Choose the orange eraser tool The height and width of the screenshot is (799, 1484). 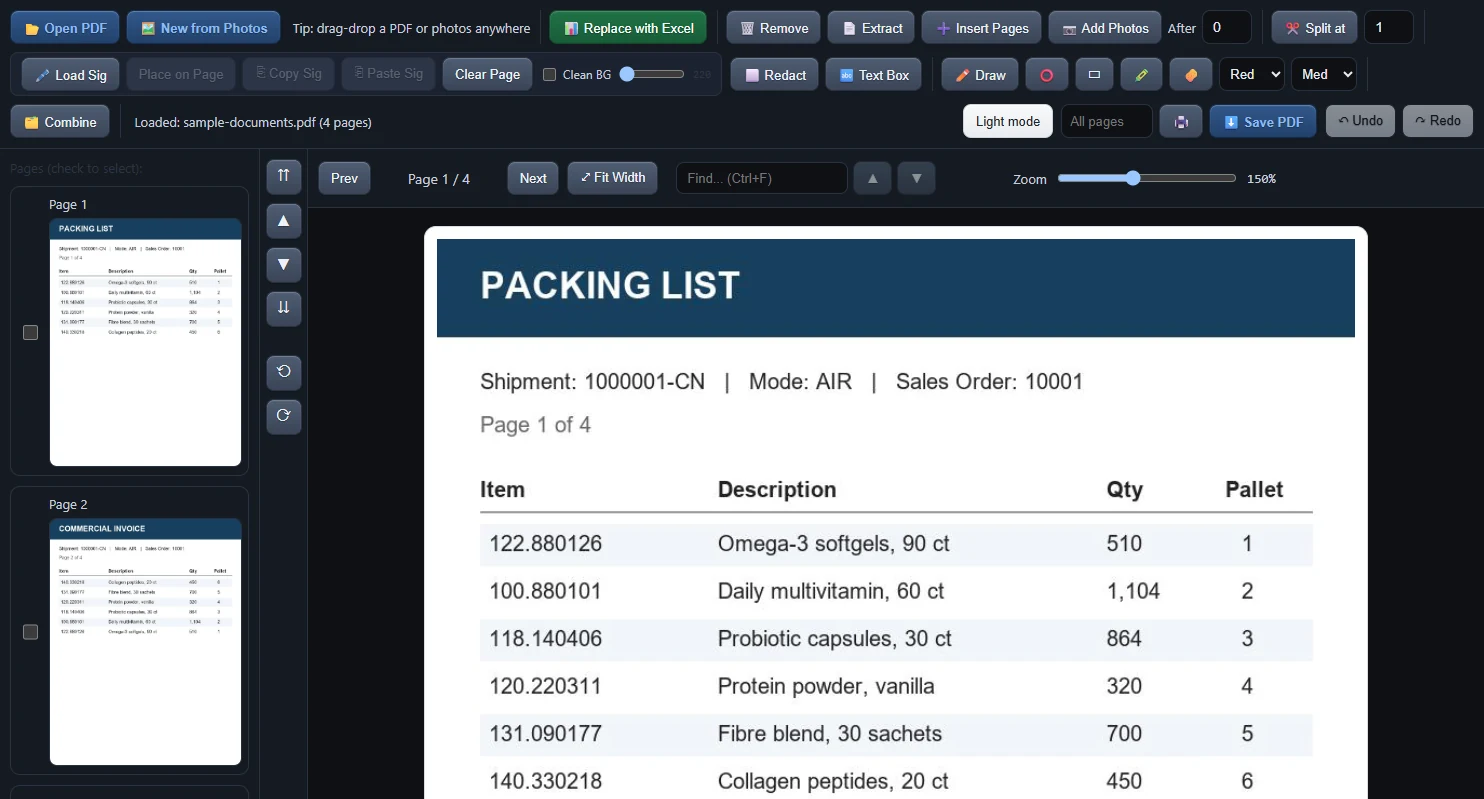pos(1190,75)
